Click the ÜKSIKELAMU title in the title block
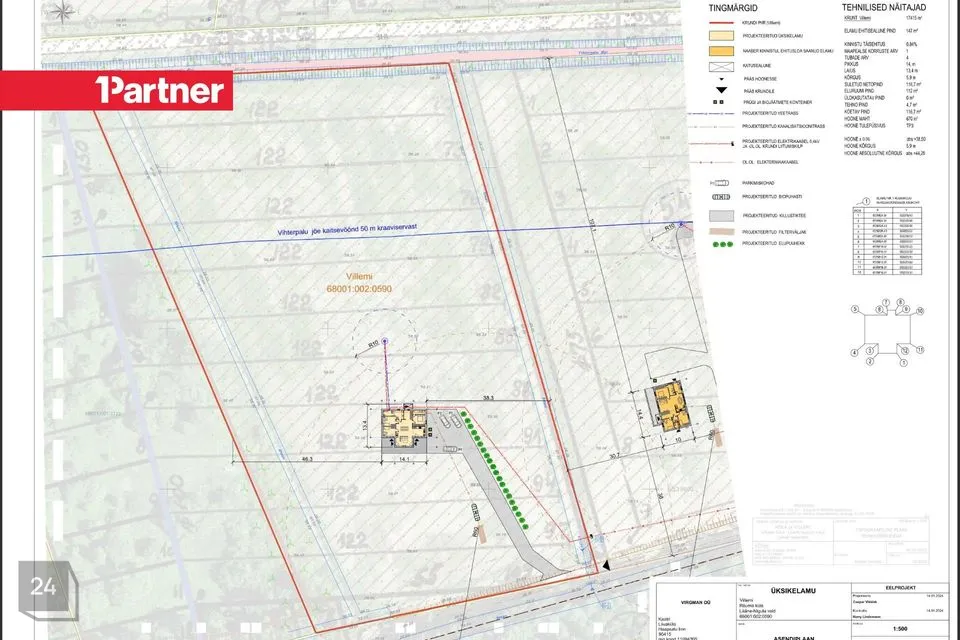Viewport: 960px width, 640px height. pyautogui.click(x=793, y=590)
